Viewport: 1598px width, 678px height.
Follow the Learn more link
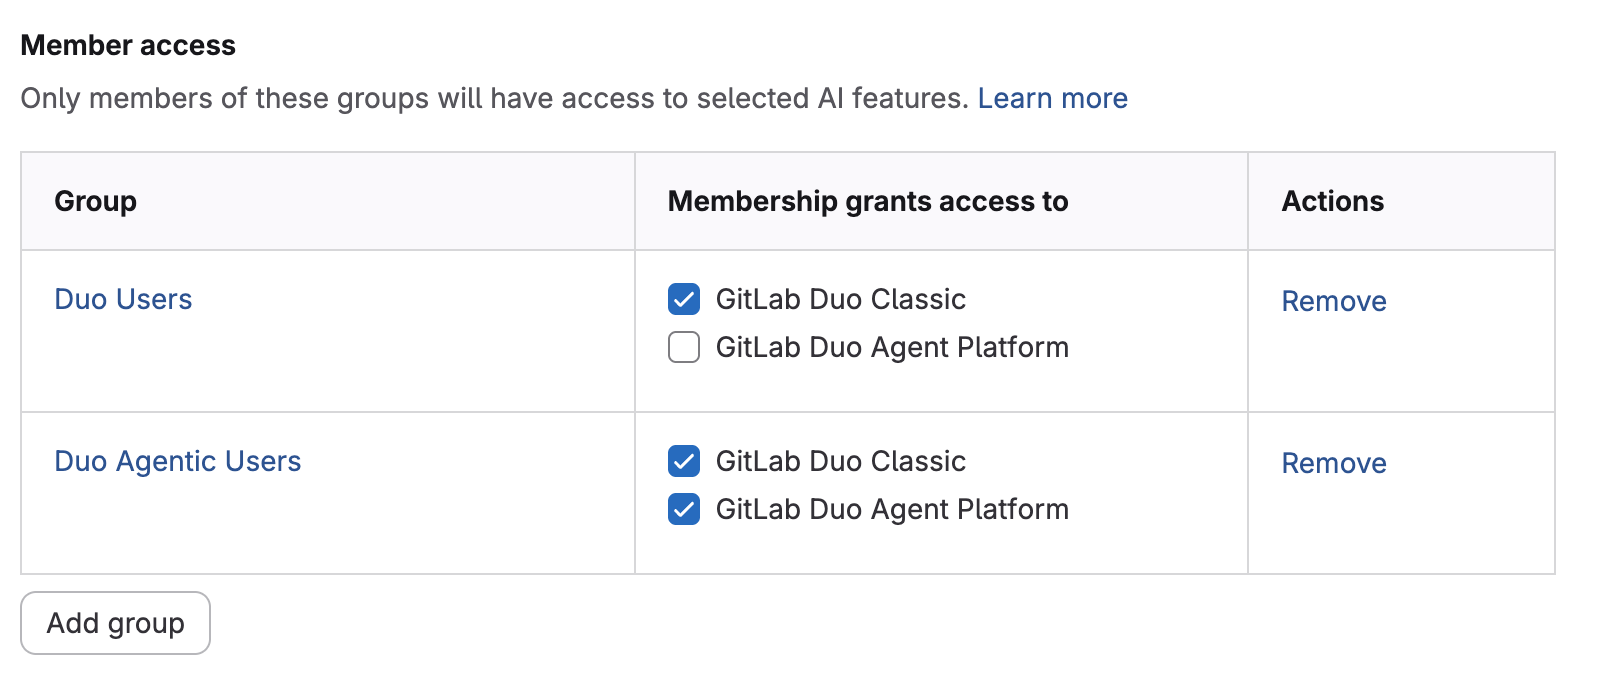click(1053, 97)
